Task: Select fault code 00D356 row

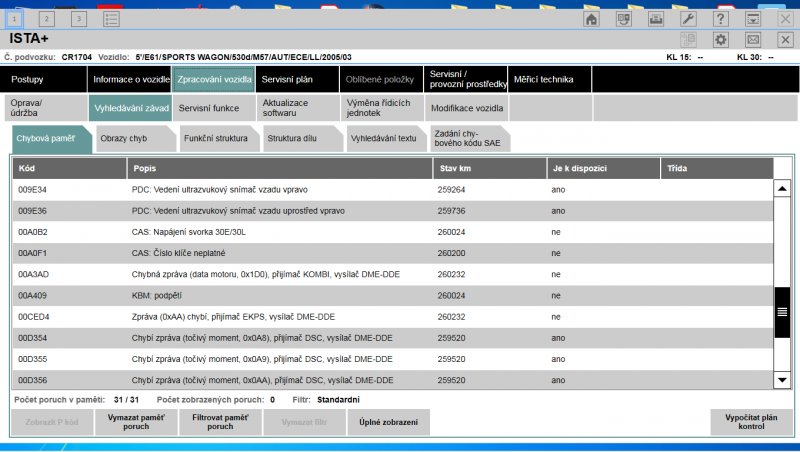Action: click(393, 380)
